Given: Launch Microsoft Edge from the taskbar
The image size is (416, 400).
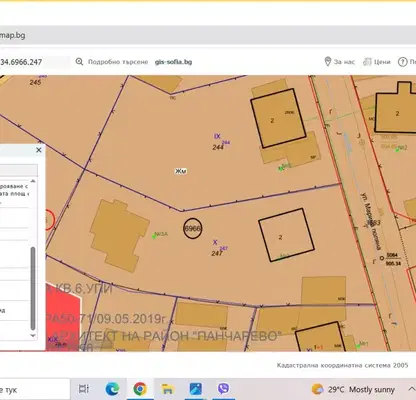Looking at the screenshot, I should 112,389.
